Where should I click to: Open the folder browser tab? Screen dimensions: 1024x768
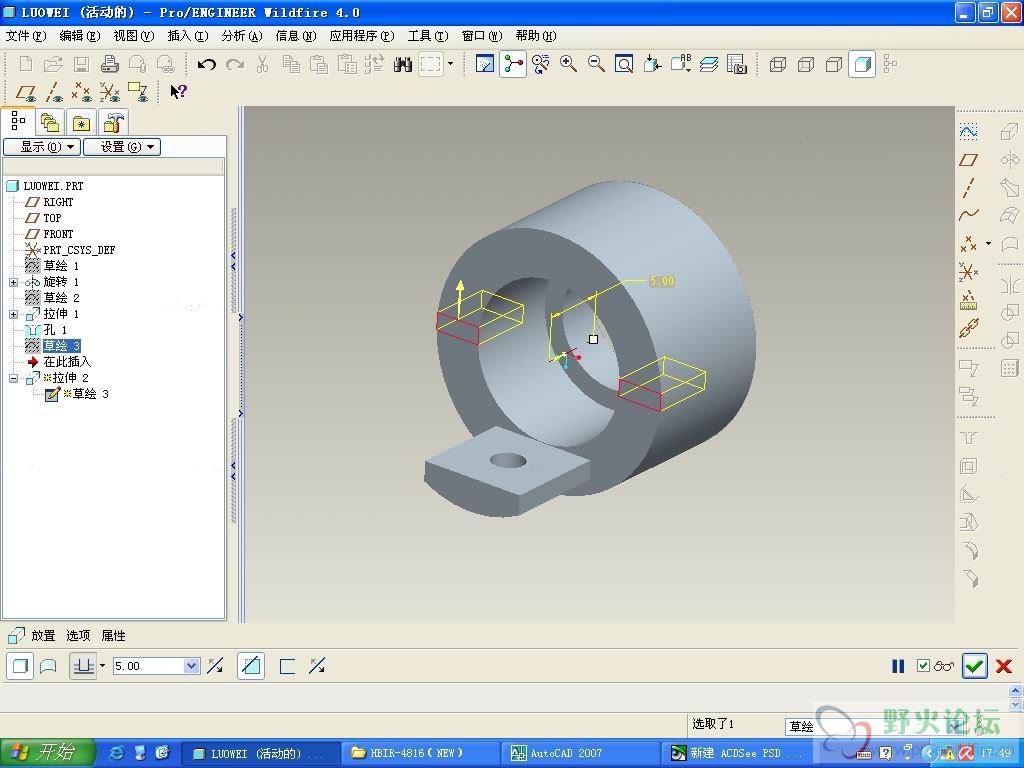tap(50, 122)
